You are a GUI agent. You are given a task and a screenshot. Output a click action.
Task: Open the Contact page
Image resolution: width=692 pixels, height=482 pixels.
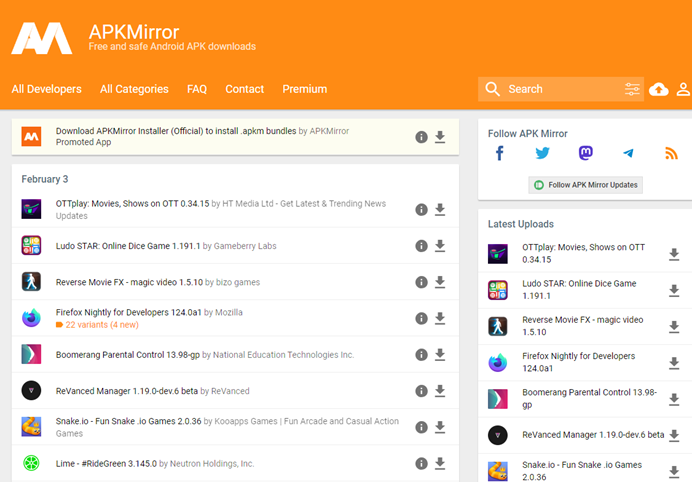tap(244, 89)
